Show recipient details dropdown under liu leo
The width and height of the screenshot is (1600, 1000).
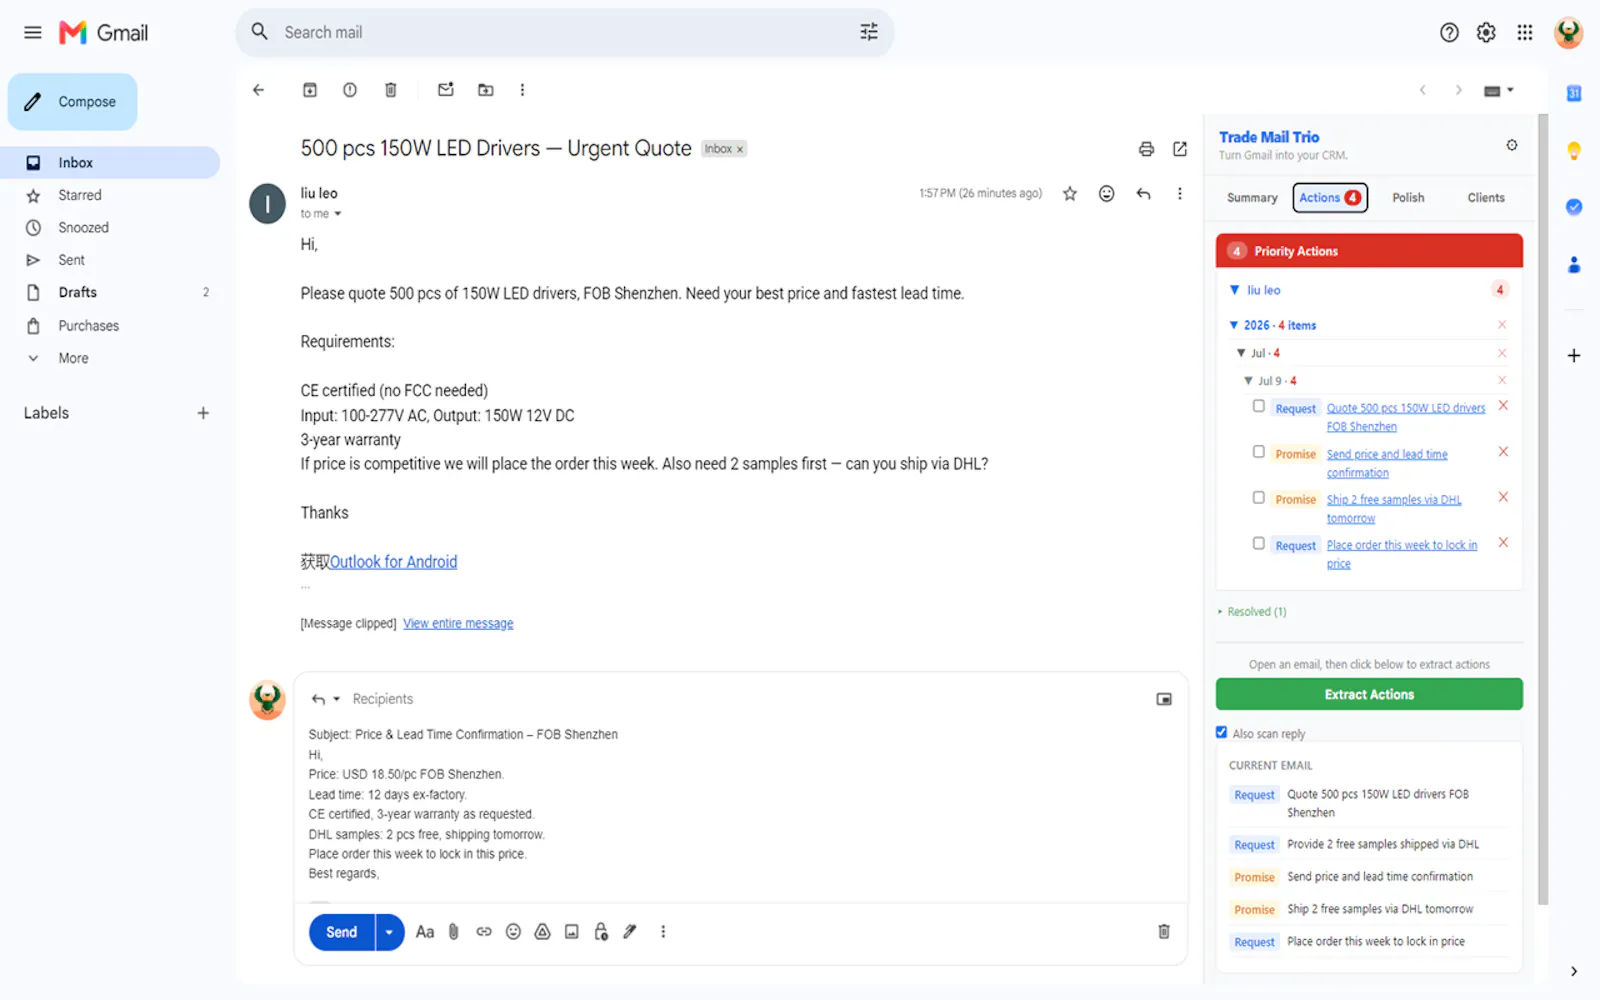[338, 214]
